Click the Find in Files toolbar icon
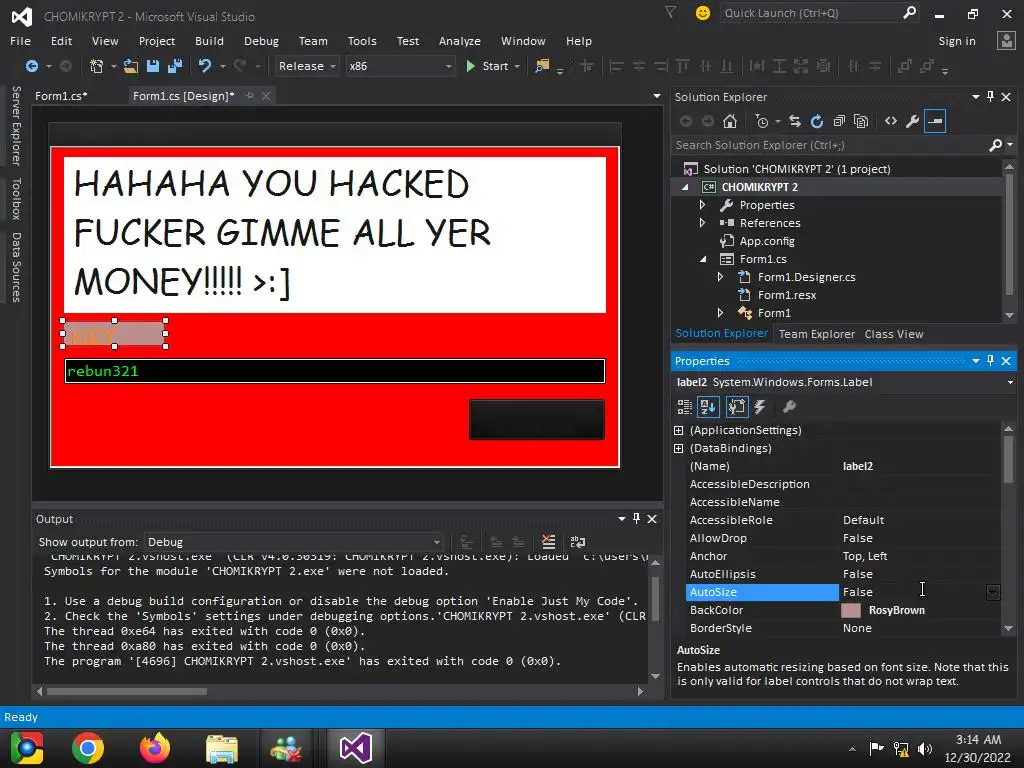The image size is (1024, 768). tap(542, 66)
